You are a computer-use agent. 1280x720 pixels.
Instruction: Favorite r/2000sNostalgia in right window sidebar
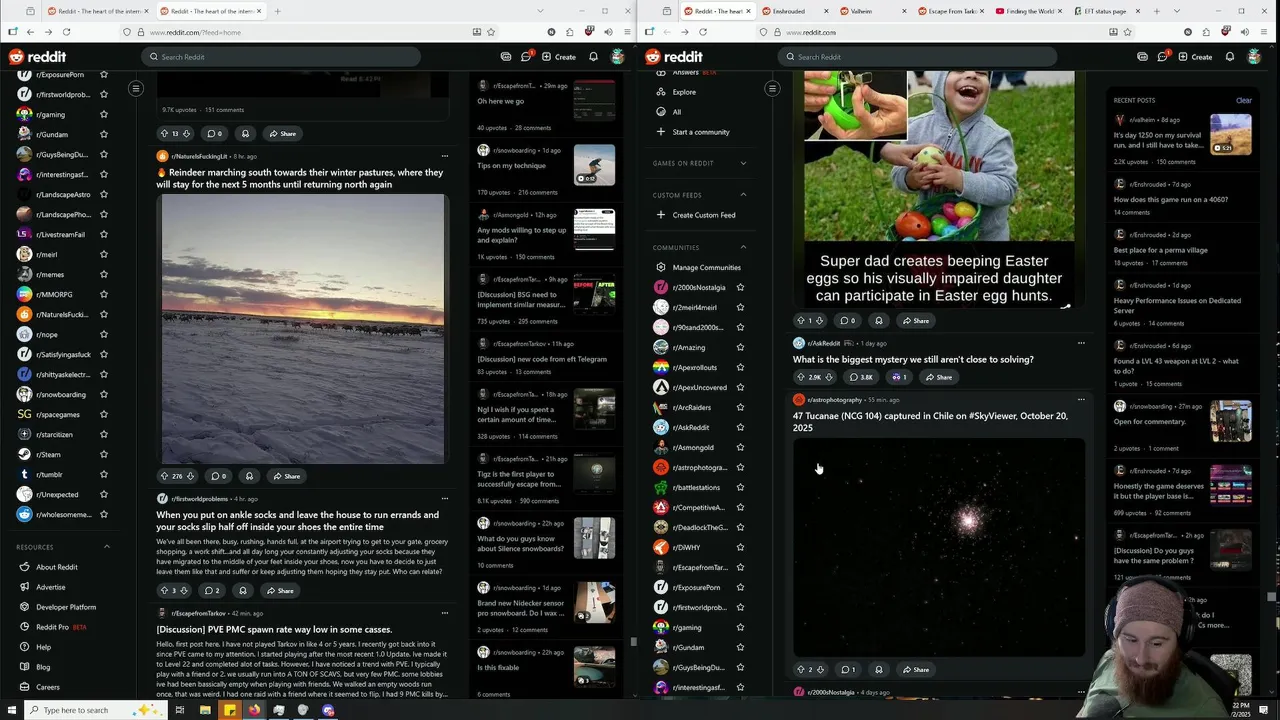pos(740,287)
